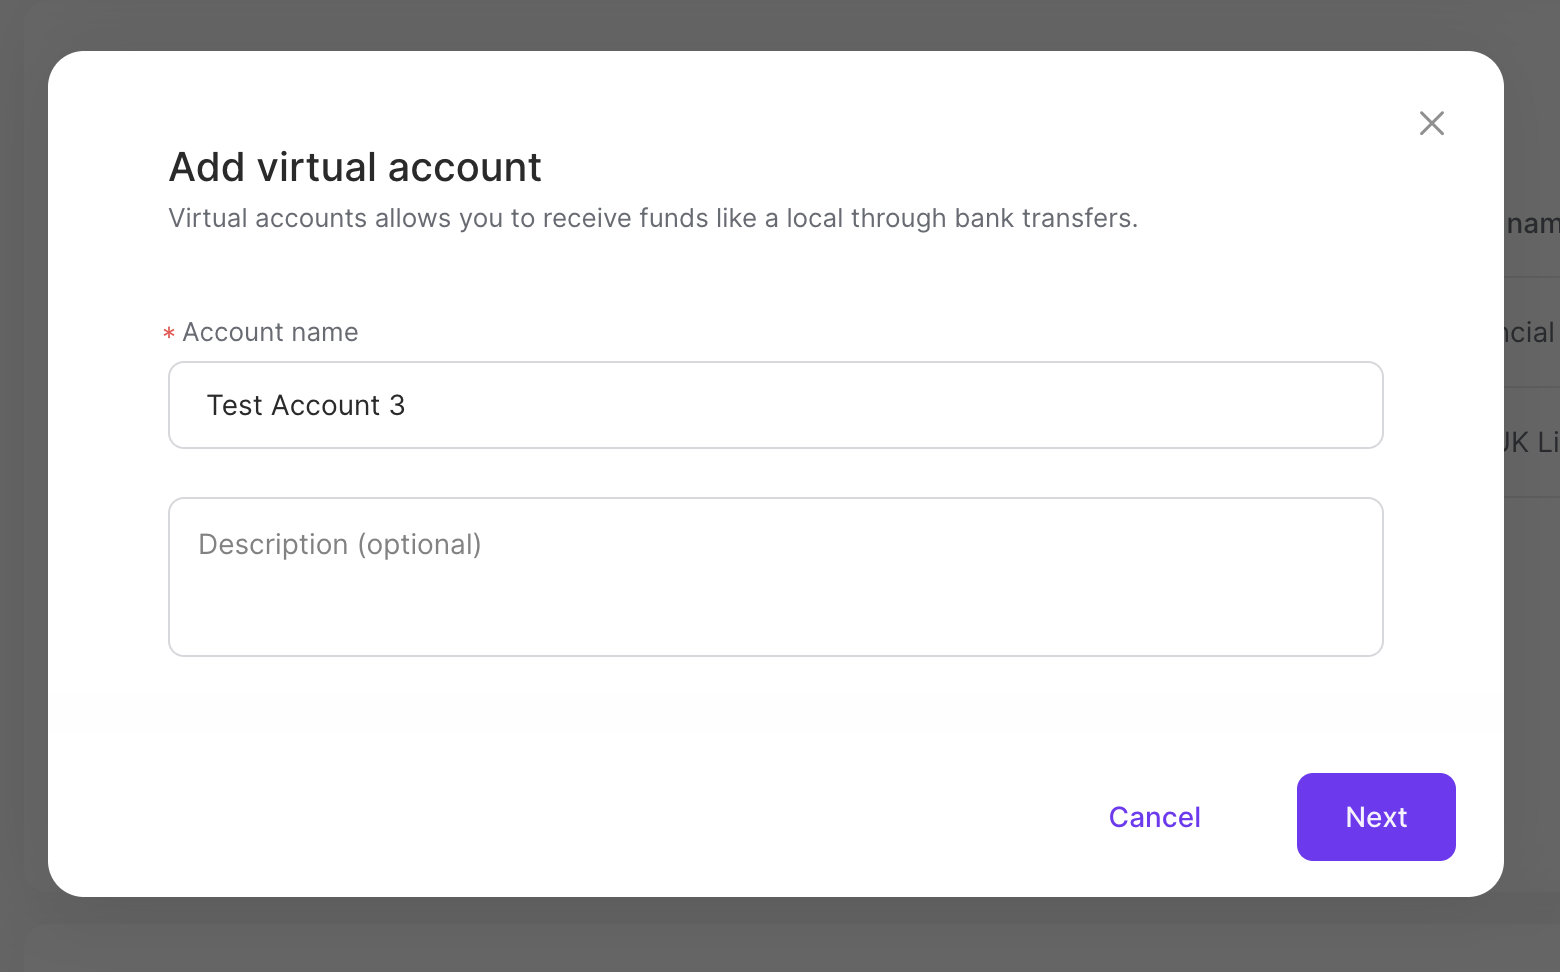The width and height of the screenshot is (1560, 972).
Task: Cancel adding the virtual account
Action: coord(1154,817)
